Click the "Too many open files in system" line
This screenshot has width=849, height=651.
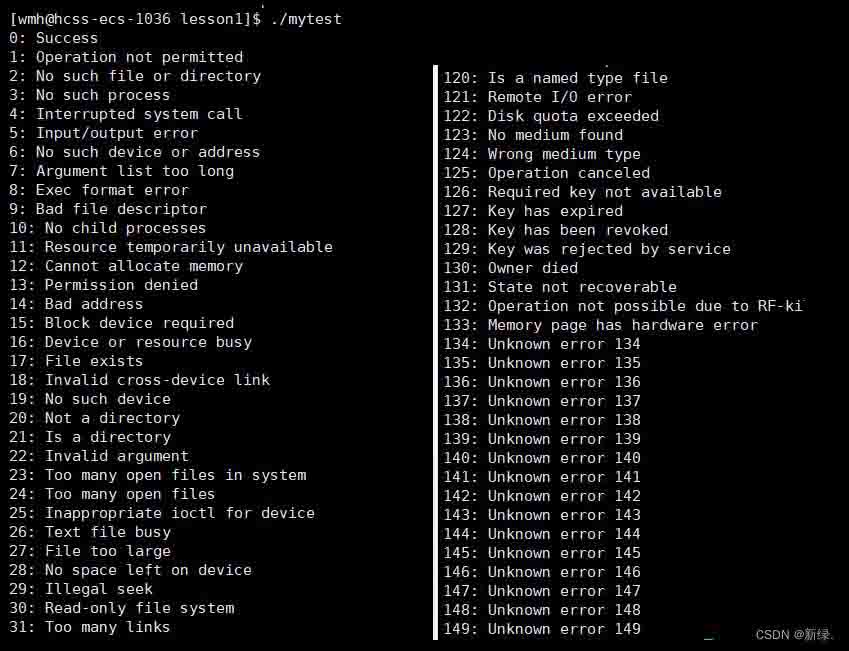158,475
